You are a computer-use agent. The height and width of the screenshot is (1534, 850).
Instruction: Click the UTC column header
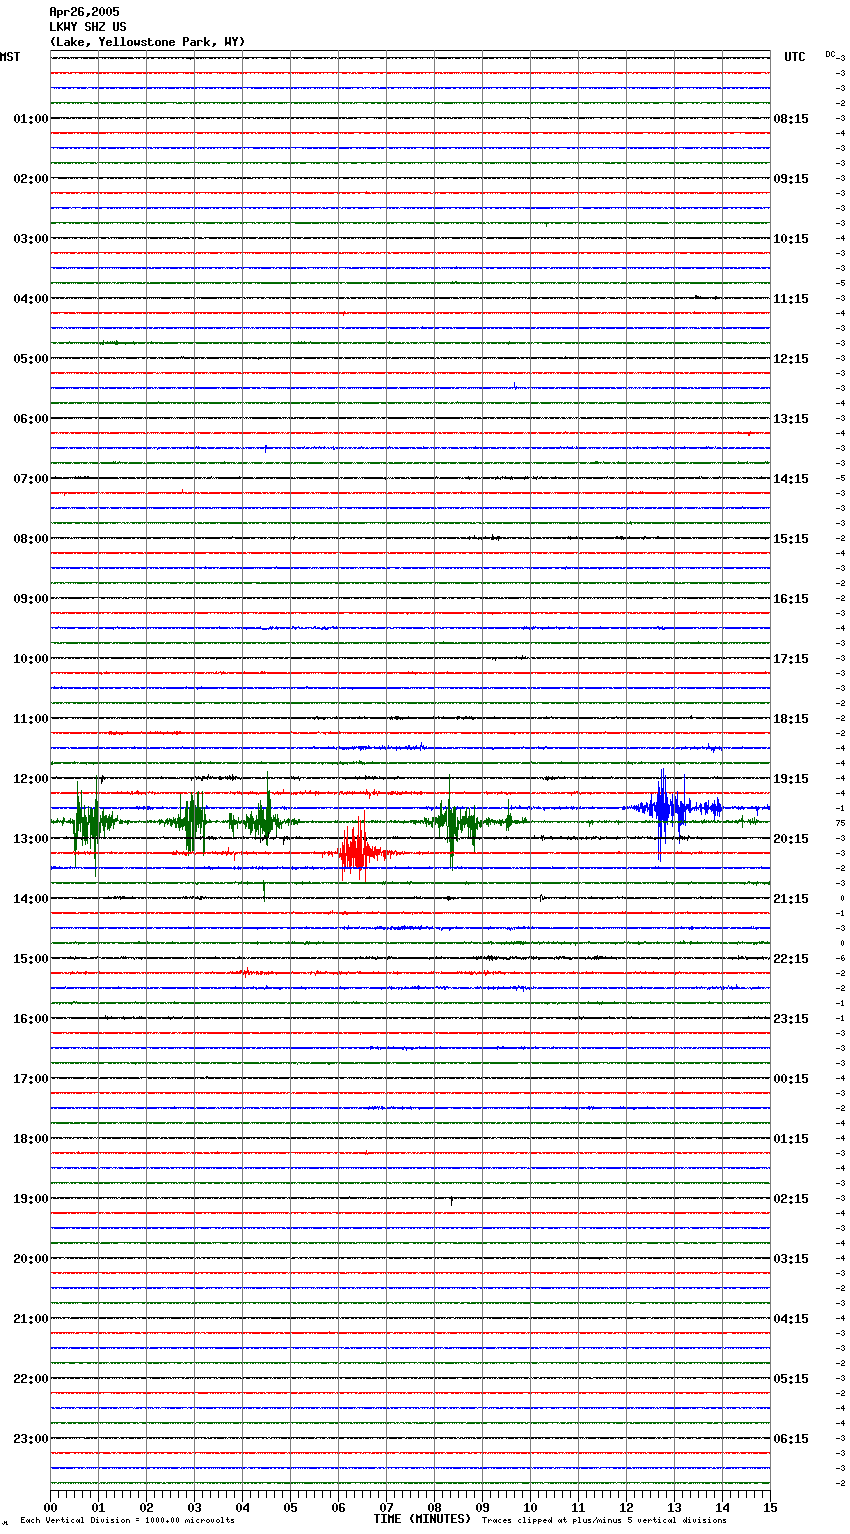[794, 57]
